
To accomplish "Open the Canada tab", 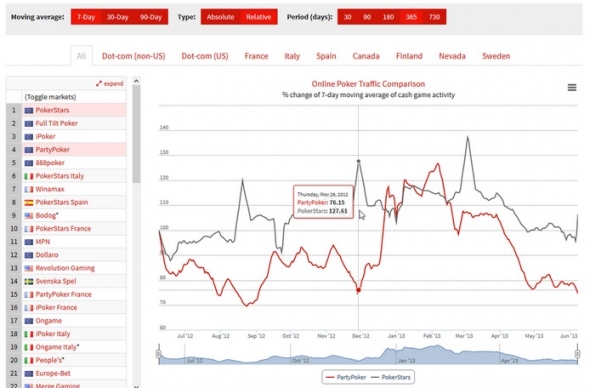I will pos(366,56).
